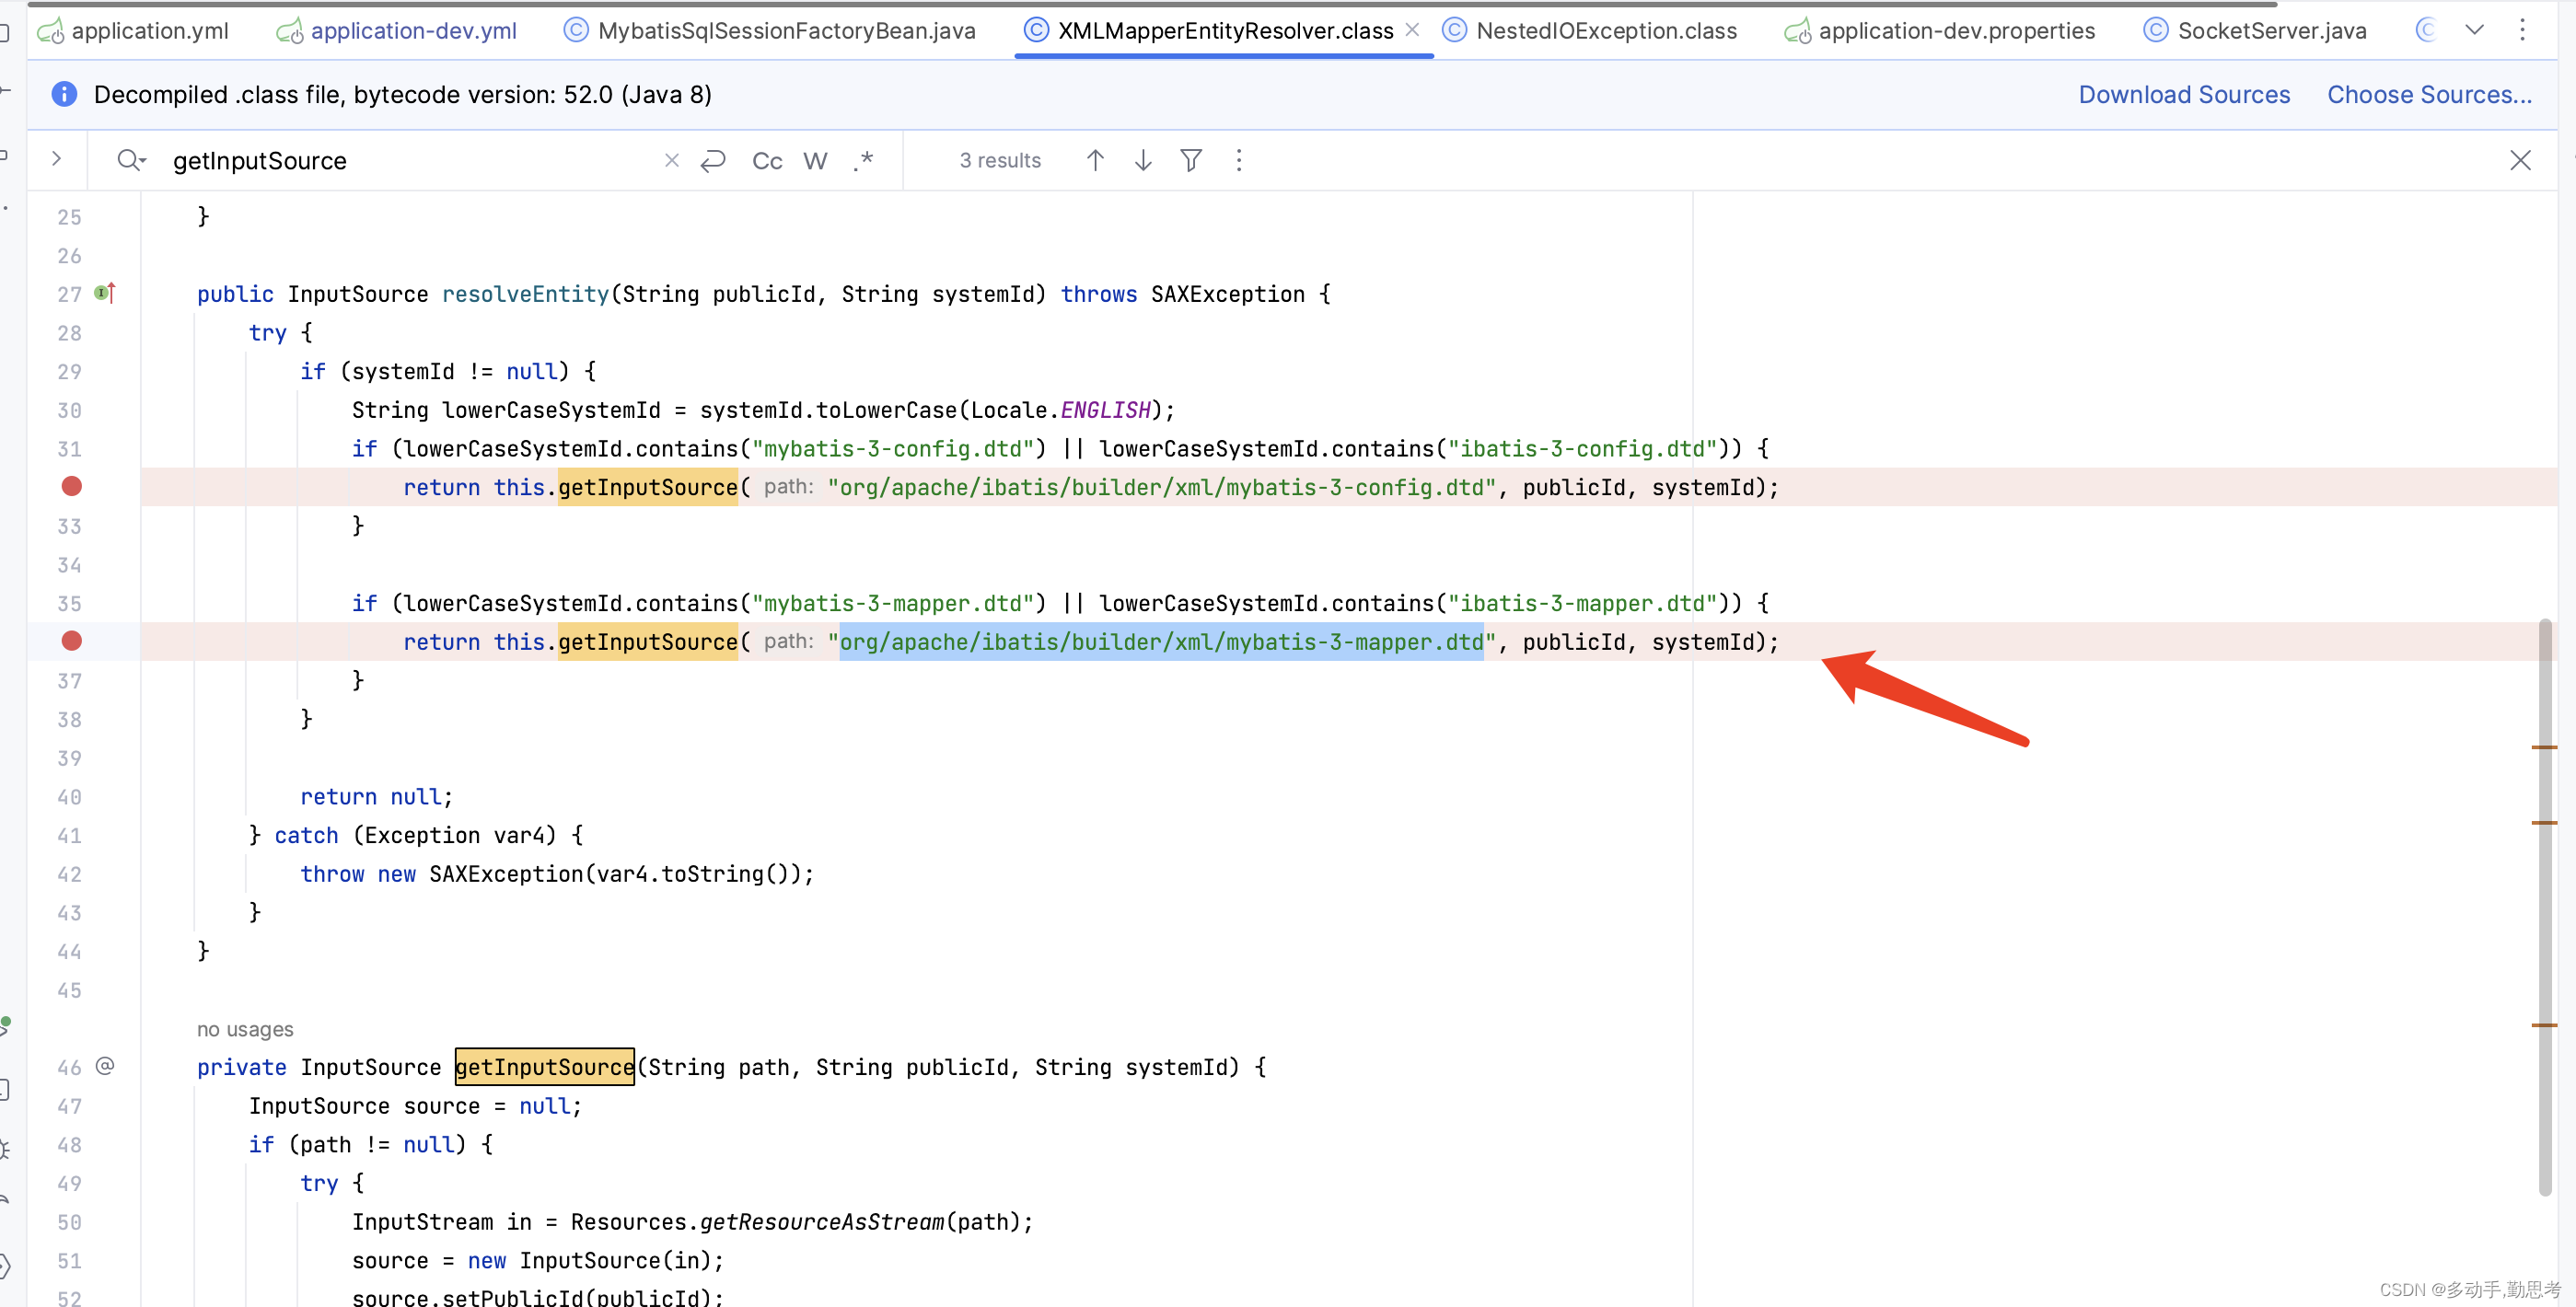Viewport: 2576px width, 1307px height.
Task: Enable whole words matching with W button
Action: coord(814,160)
